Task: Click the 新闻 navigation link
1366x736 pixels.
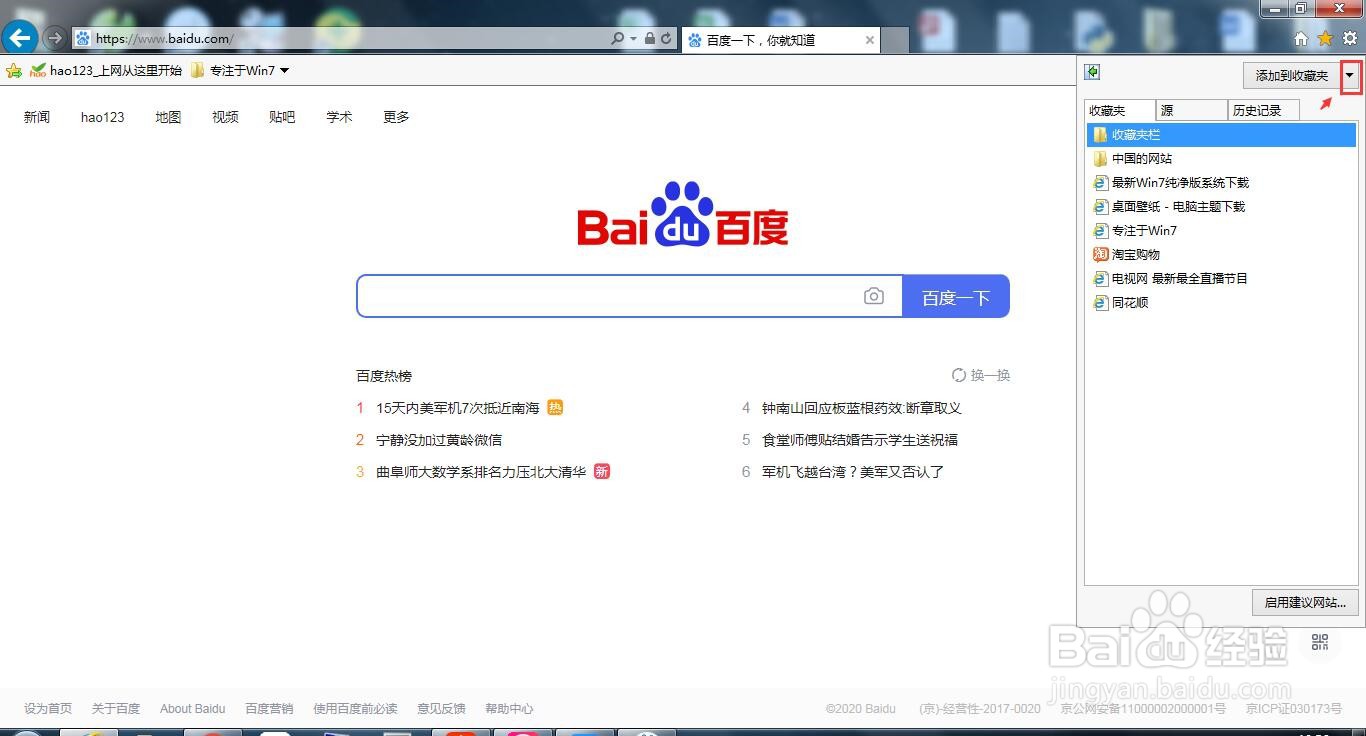Action: 37,117
